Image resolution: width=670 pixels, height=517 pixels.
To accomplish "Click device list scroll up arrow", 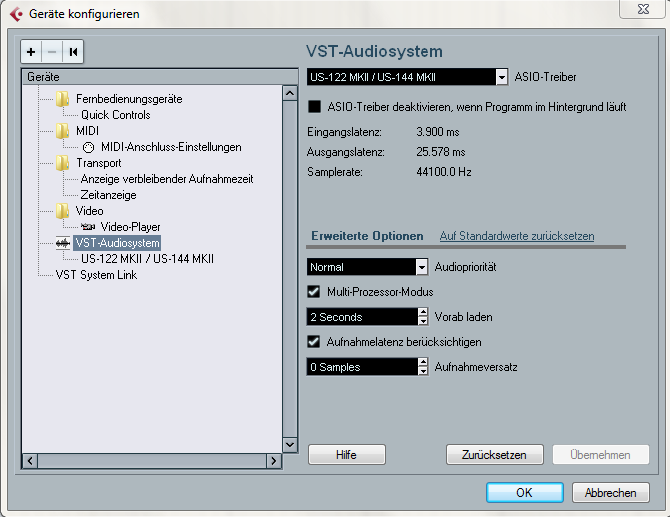I will (x=290, y=93).
